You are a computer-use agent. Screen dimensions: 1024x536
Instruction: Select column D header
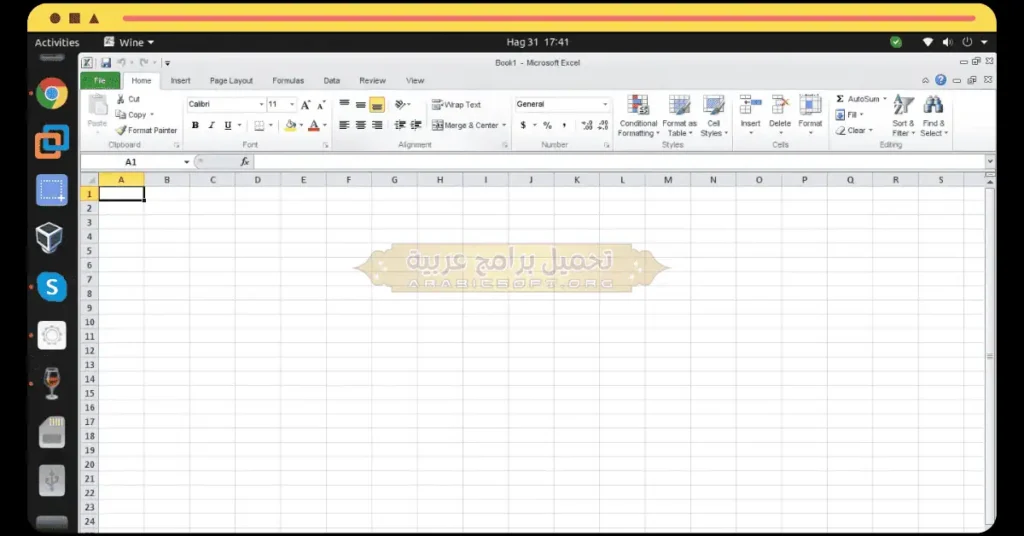(258, 180)
